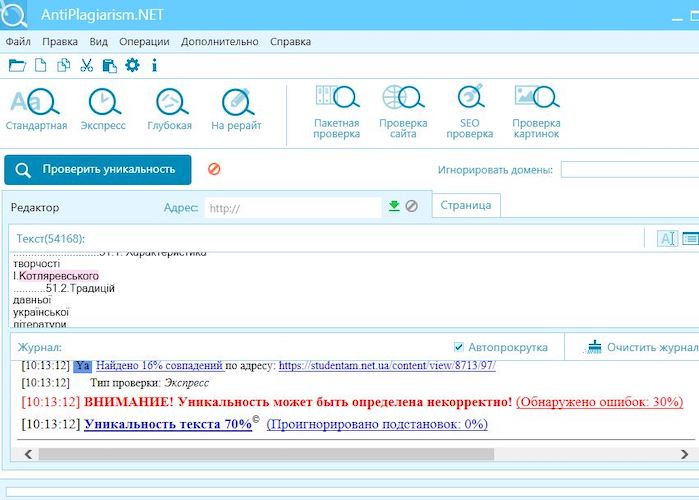The image size is (699, 500).
Task: Open SEO проверка tool
Action: click(469, 112)
